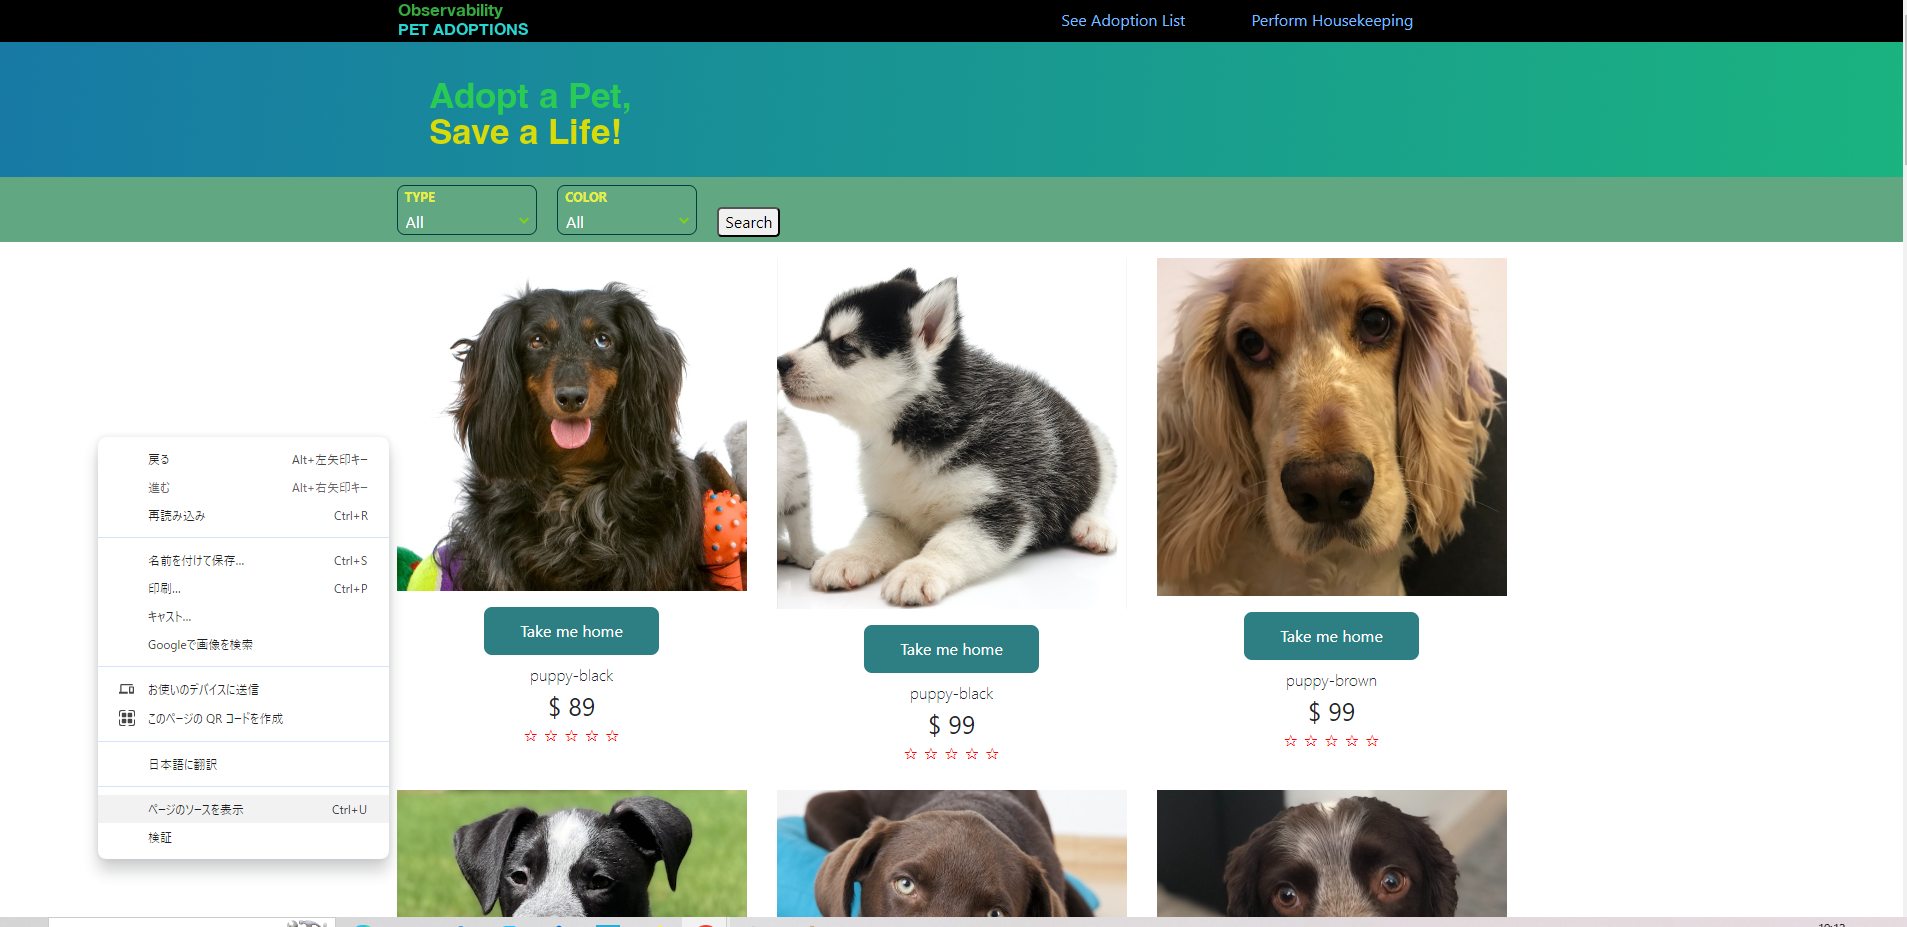
Task: Click the QR code icon in context menu
Action: (x=127, y=718)
